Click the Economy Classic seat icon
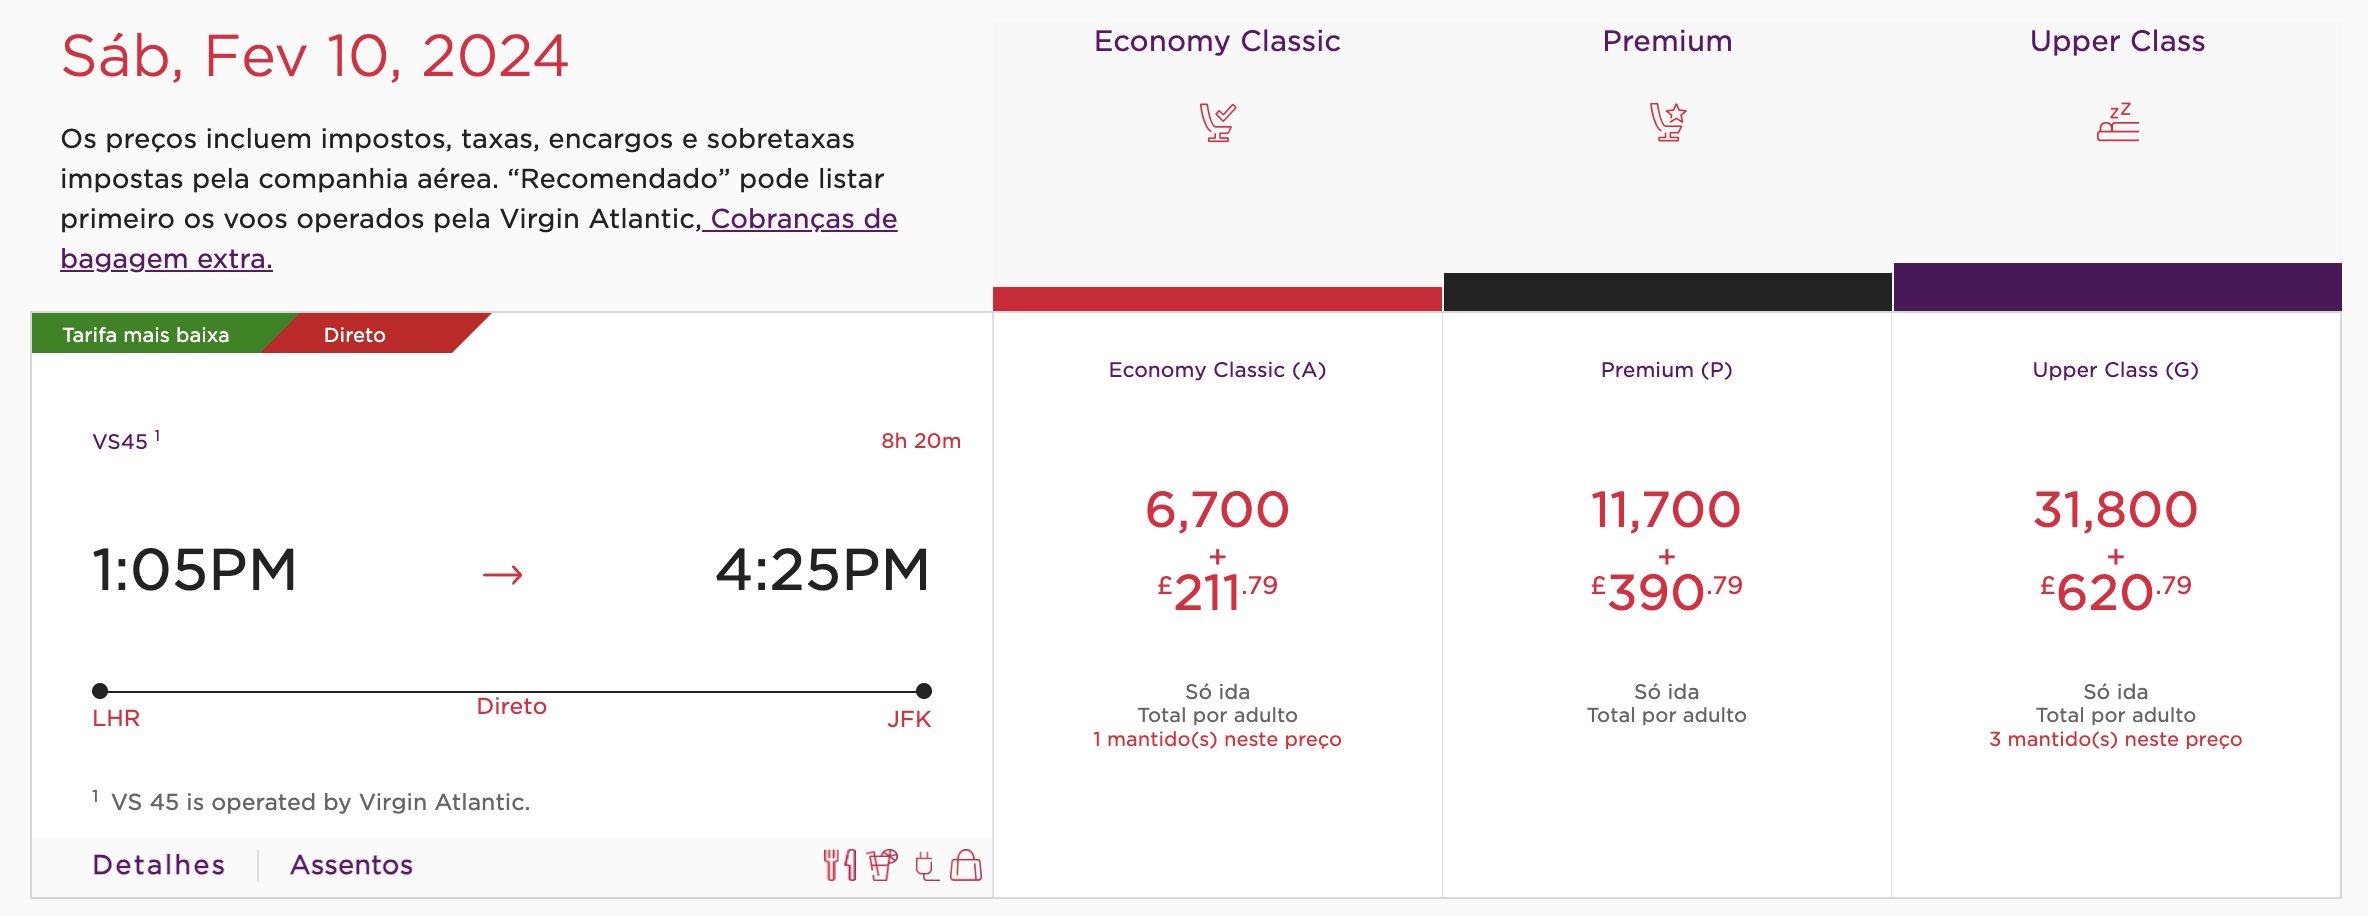The height and width of the screenshot is (916, 2368). 1217,123
